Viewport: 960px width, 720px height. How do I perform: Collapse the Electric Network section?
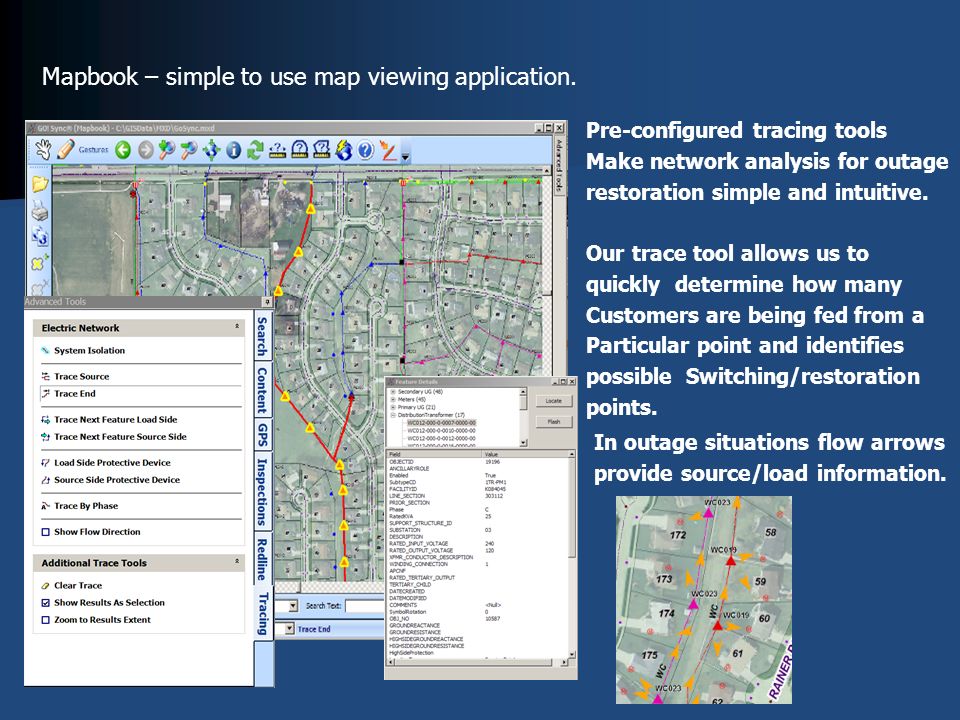click(x=237, y=327)
